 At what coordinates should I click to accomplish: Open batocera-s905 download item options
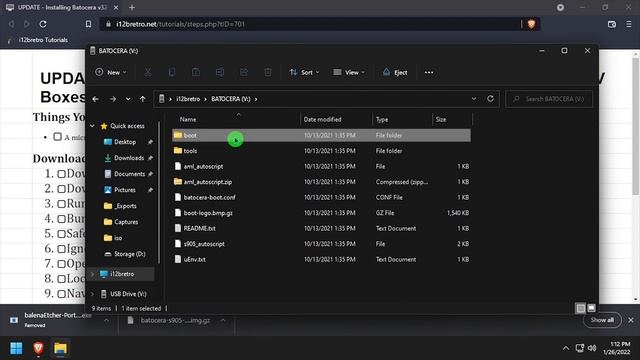pyautogui.click(x=223, y=320)
